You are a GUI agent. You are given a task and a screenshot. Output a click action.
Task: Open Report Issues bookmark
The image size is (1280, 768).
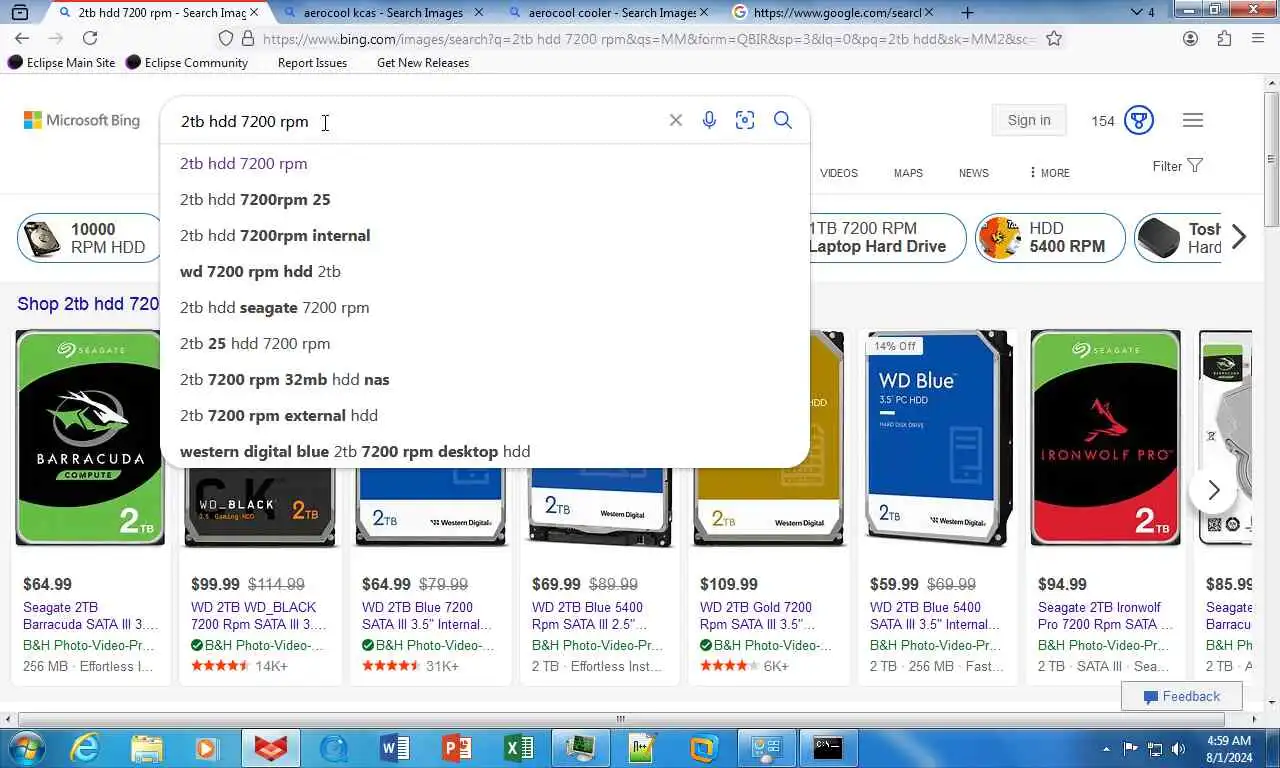pyautogui.click(x=312, y=62)
